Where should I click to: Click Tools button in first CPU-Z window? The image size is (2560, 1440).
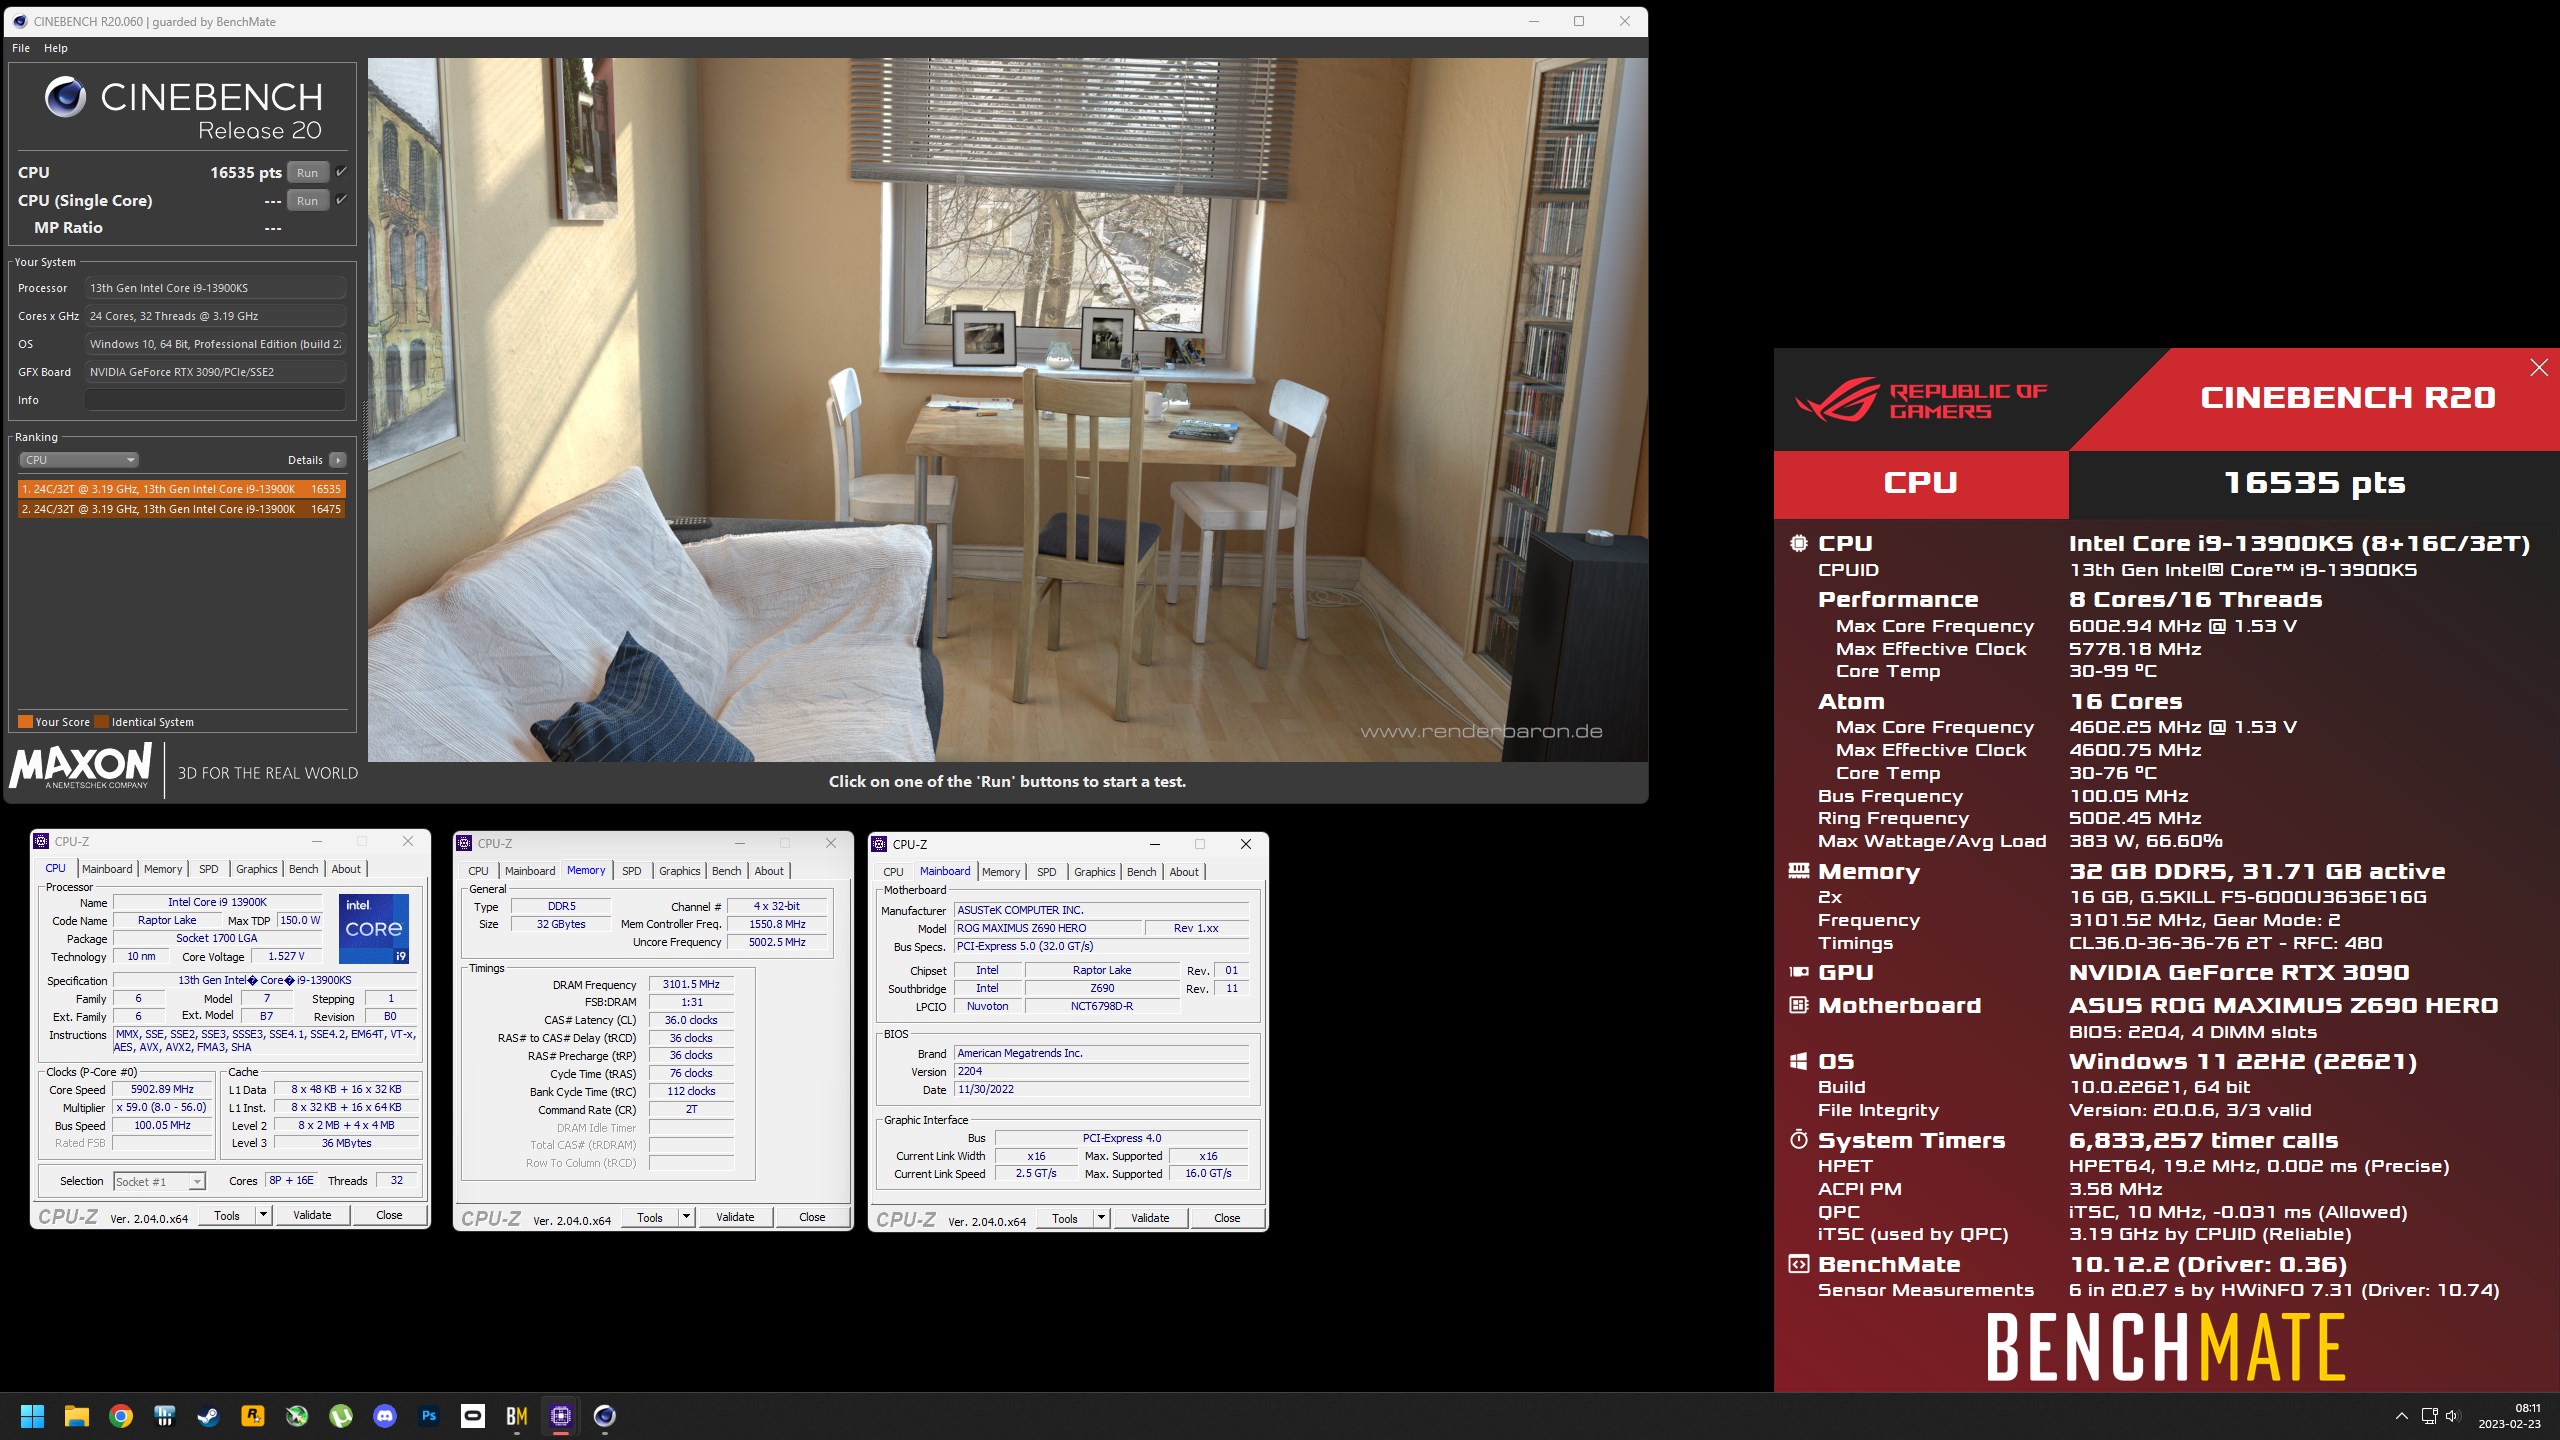coord(227,1215)
